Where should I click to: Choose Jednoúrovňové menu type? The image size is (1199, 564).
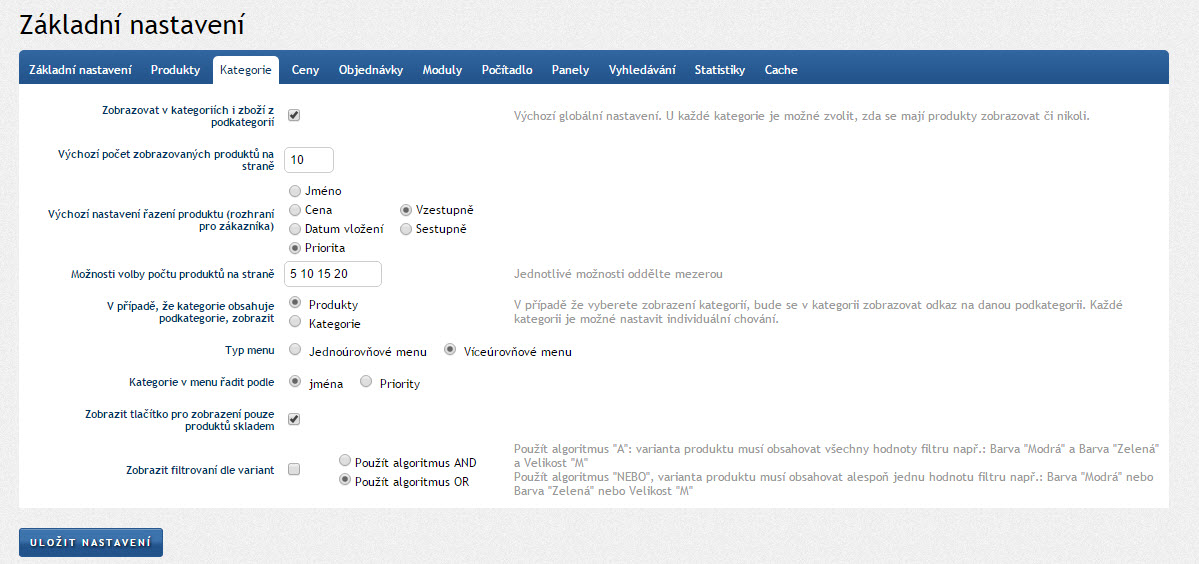(x=295, y=350)
